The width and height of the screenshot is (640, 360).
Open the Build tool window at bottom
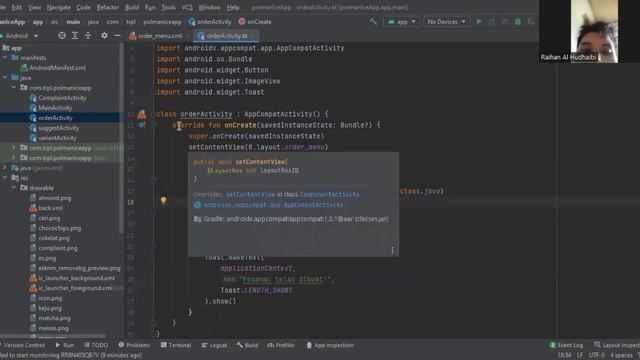click(247, 345)
